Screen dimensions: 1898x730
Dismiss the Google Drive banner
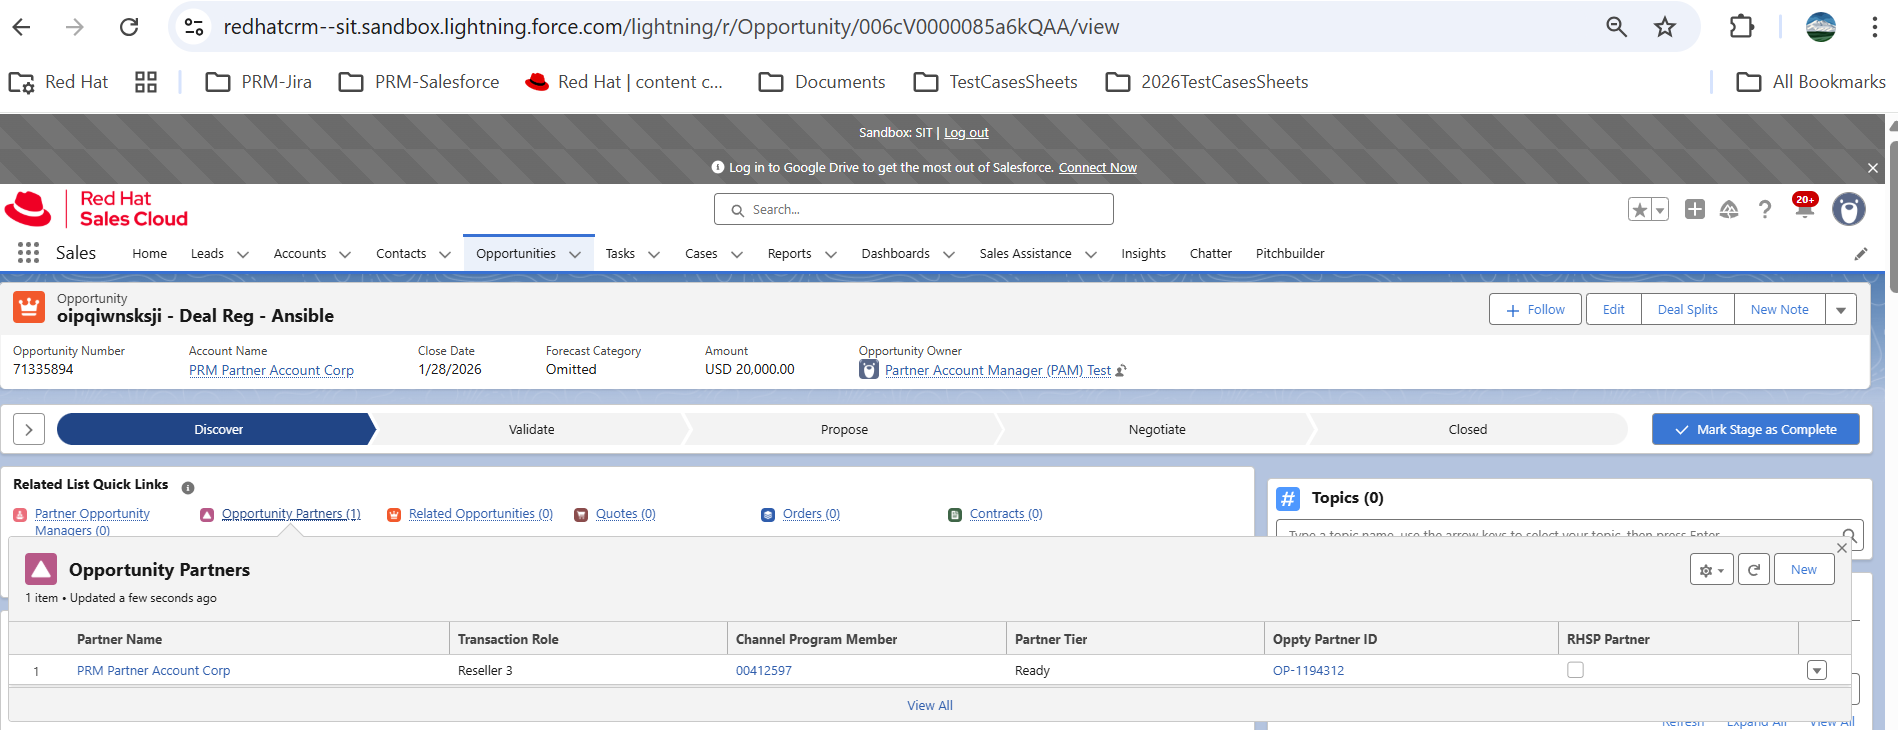1873,168
